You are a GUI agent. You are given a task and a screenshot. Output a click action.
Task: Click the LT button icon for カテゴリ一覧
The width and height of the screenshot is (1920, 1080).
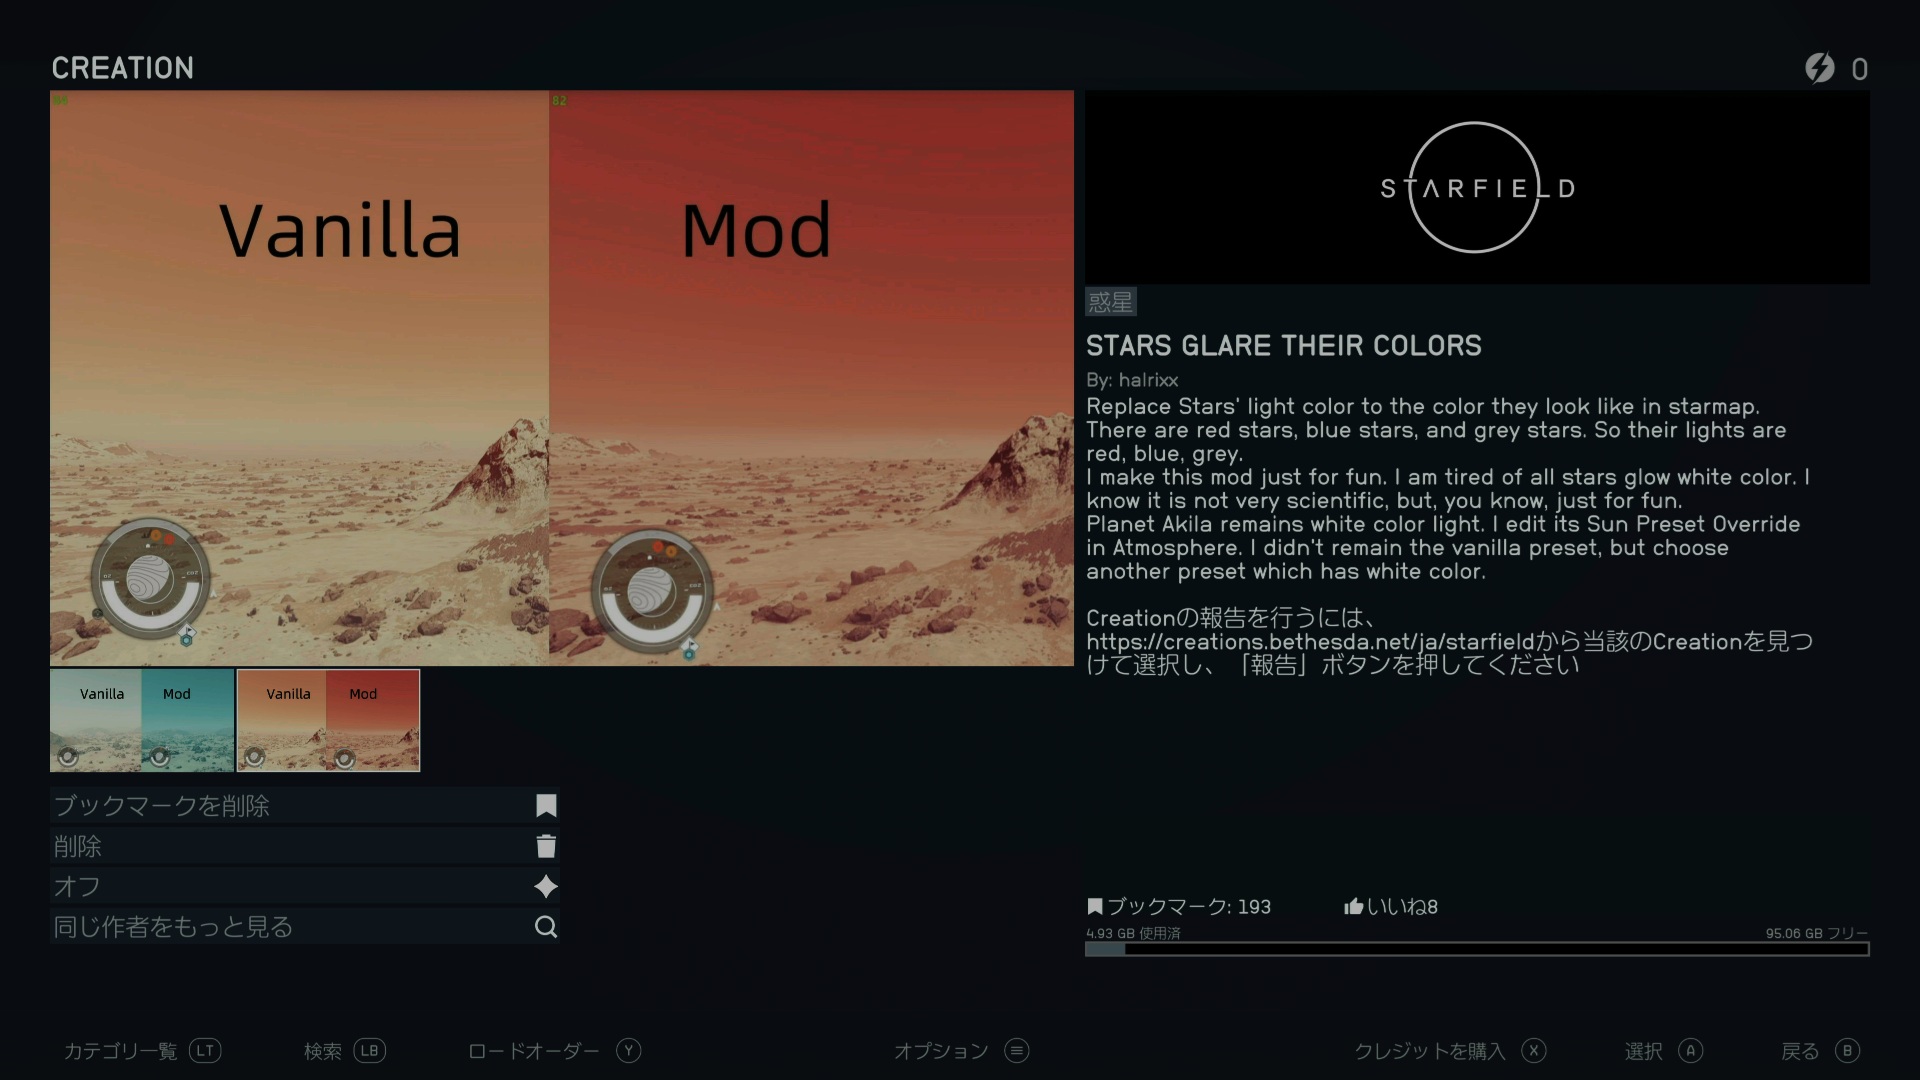[205, 1051]
